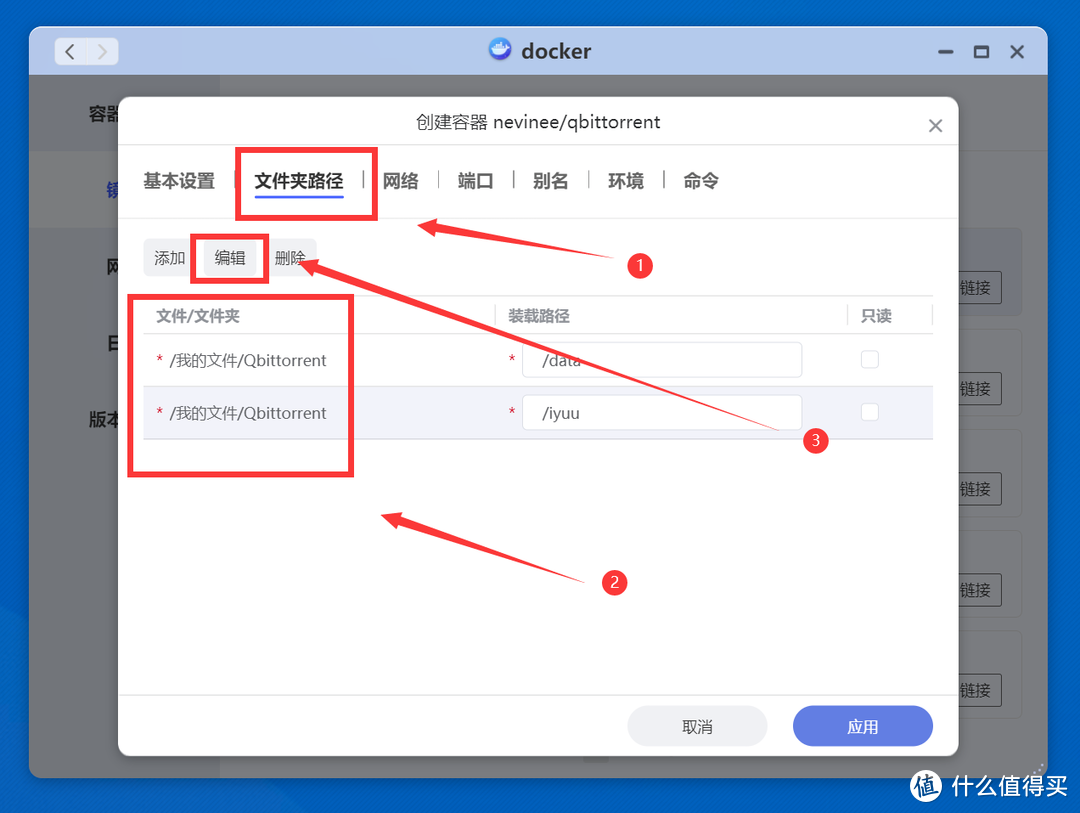Select the Qbittorrent folder in the /iyuu row
This screenshot has width=1080, height=813.
248,413
